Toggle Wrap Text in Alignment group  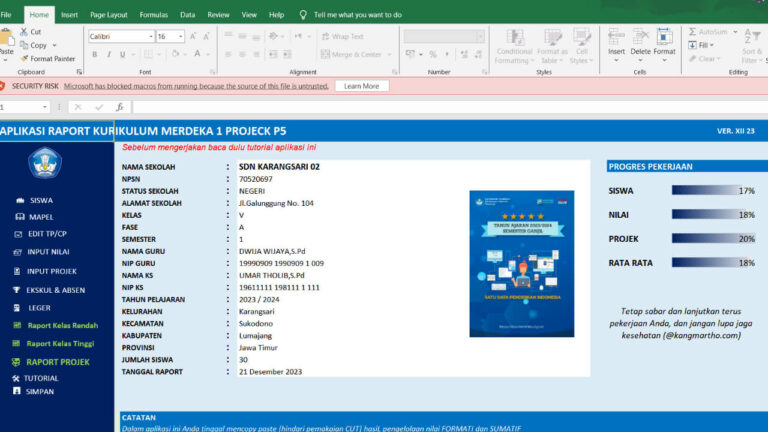pyautogui.click(x=340, y=36)
